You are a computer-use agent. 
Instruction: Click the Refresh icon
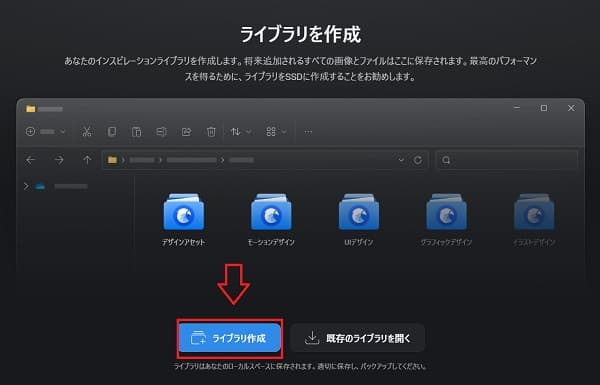click(x=418, y=160)
